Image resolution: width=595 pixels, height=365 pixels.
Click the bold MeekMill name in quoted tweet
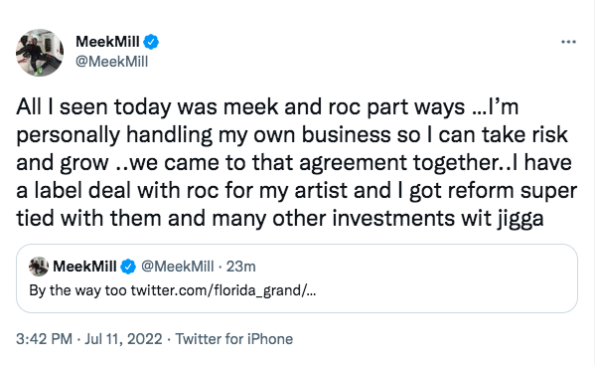point(85,267)
